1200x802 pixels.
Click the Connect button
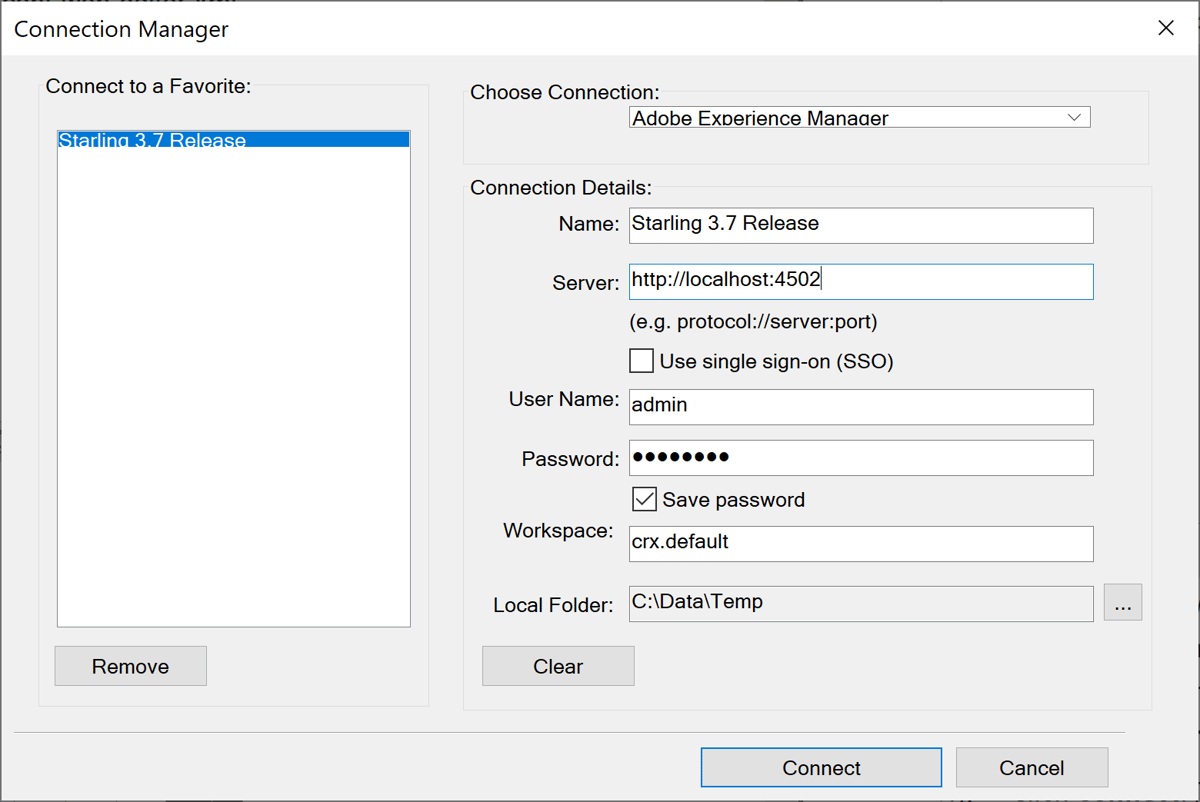[x=821, y=767]
